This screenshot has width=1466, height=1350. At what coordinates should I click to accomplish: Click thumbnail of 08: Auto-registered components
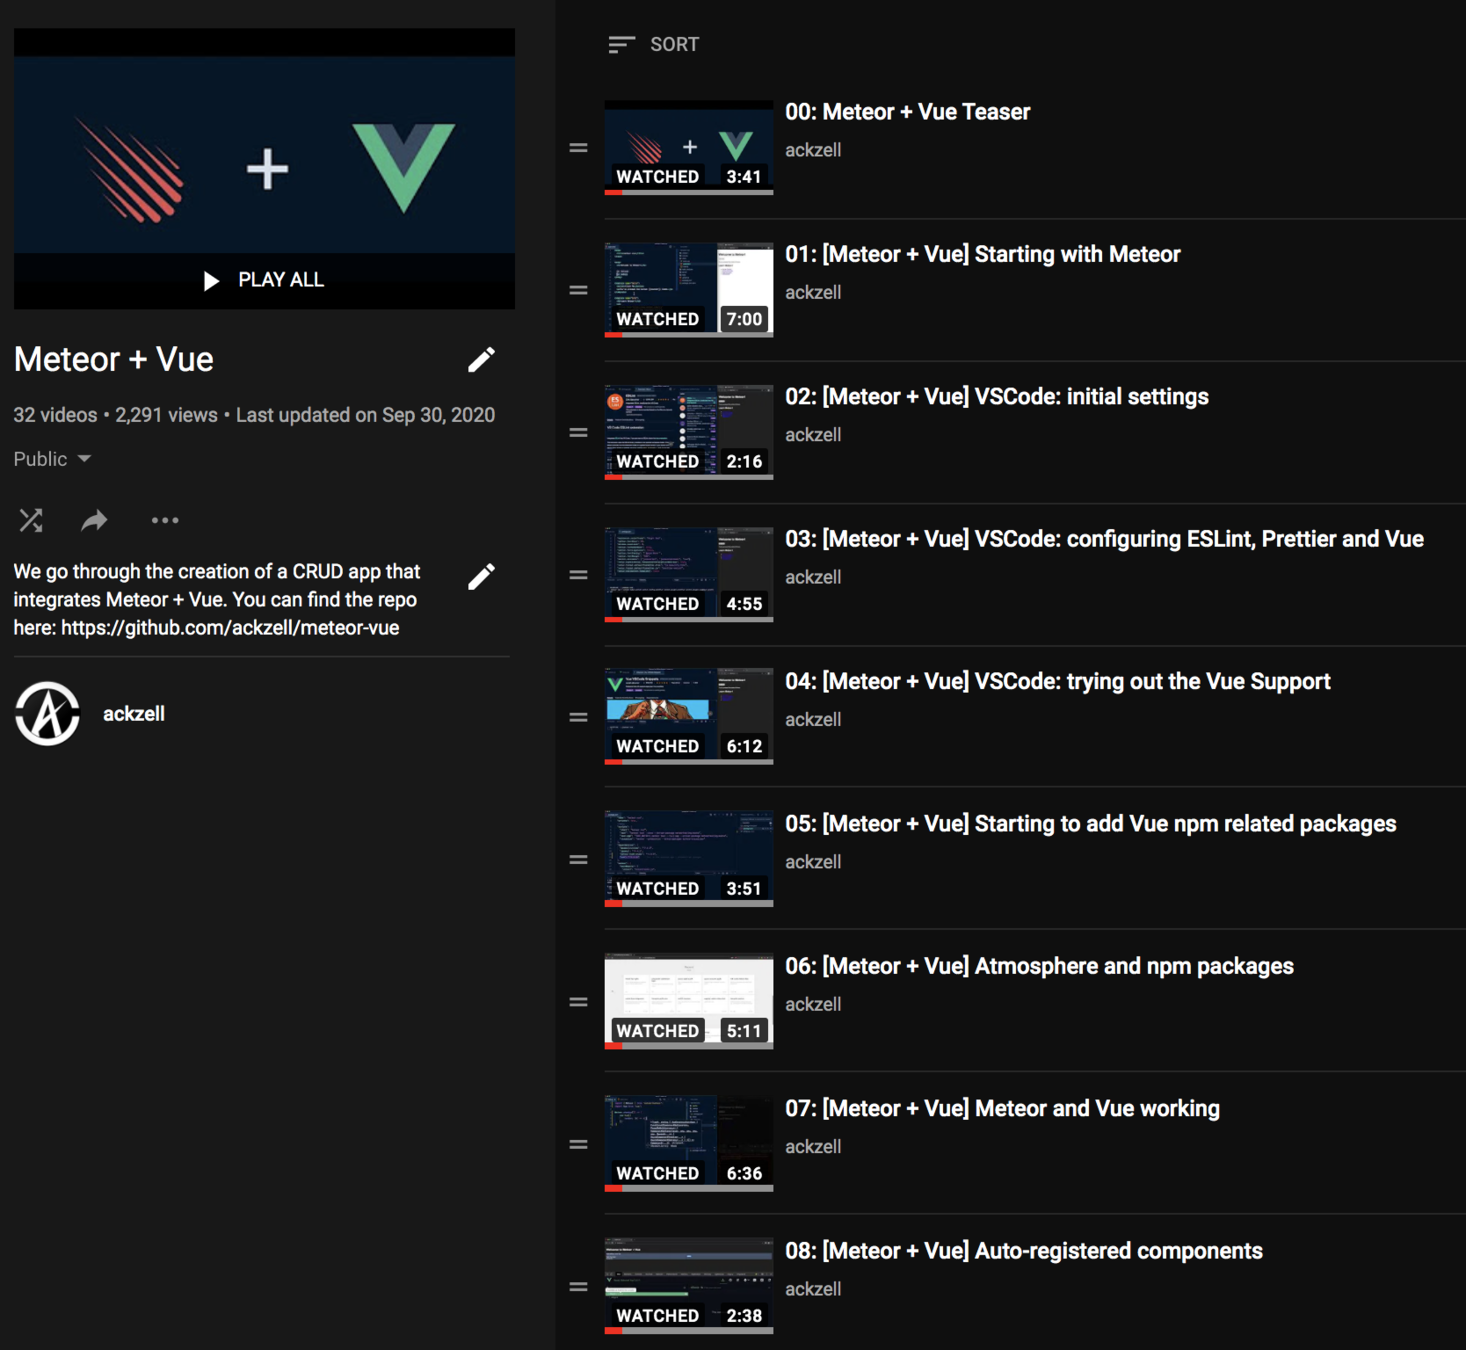[689, 1286]
